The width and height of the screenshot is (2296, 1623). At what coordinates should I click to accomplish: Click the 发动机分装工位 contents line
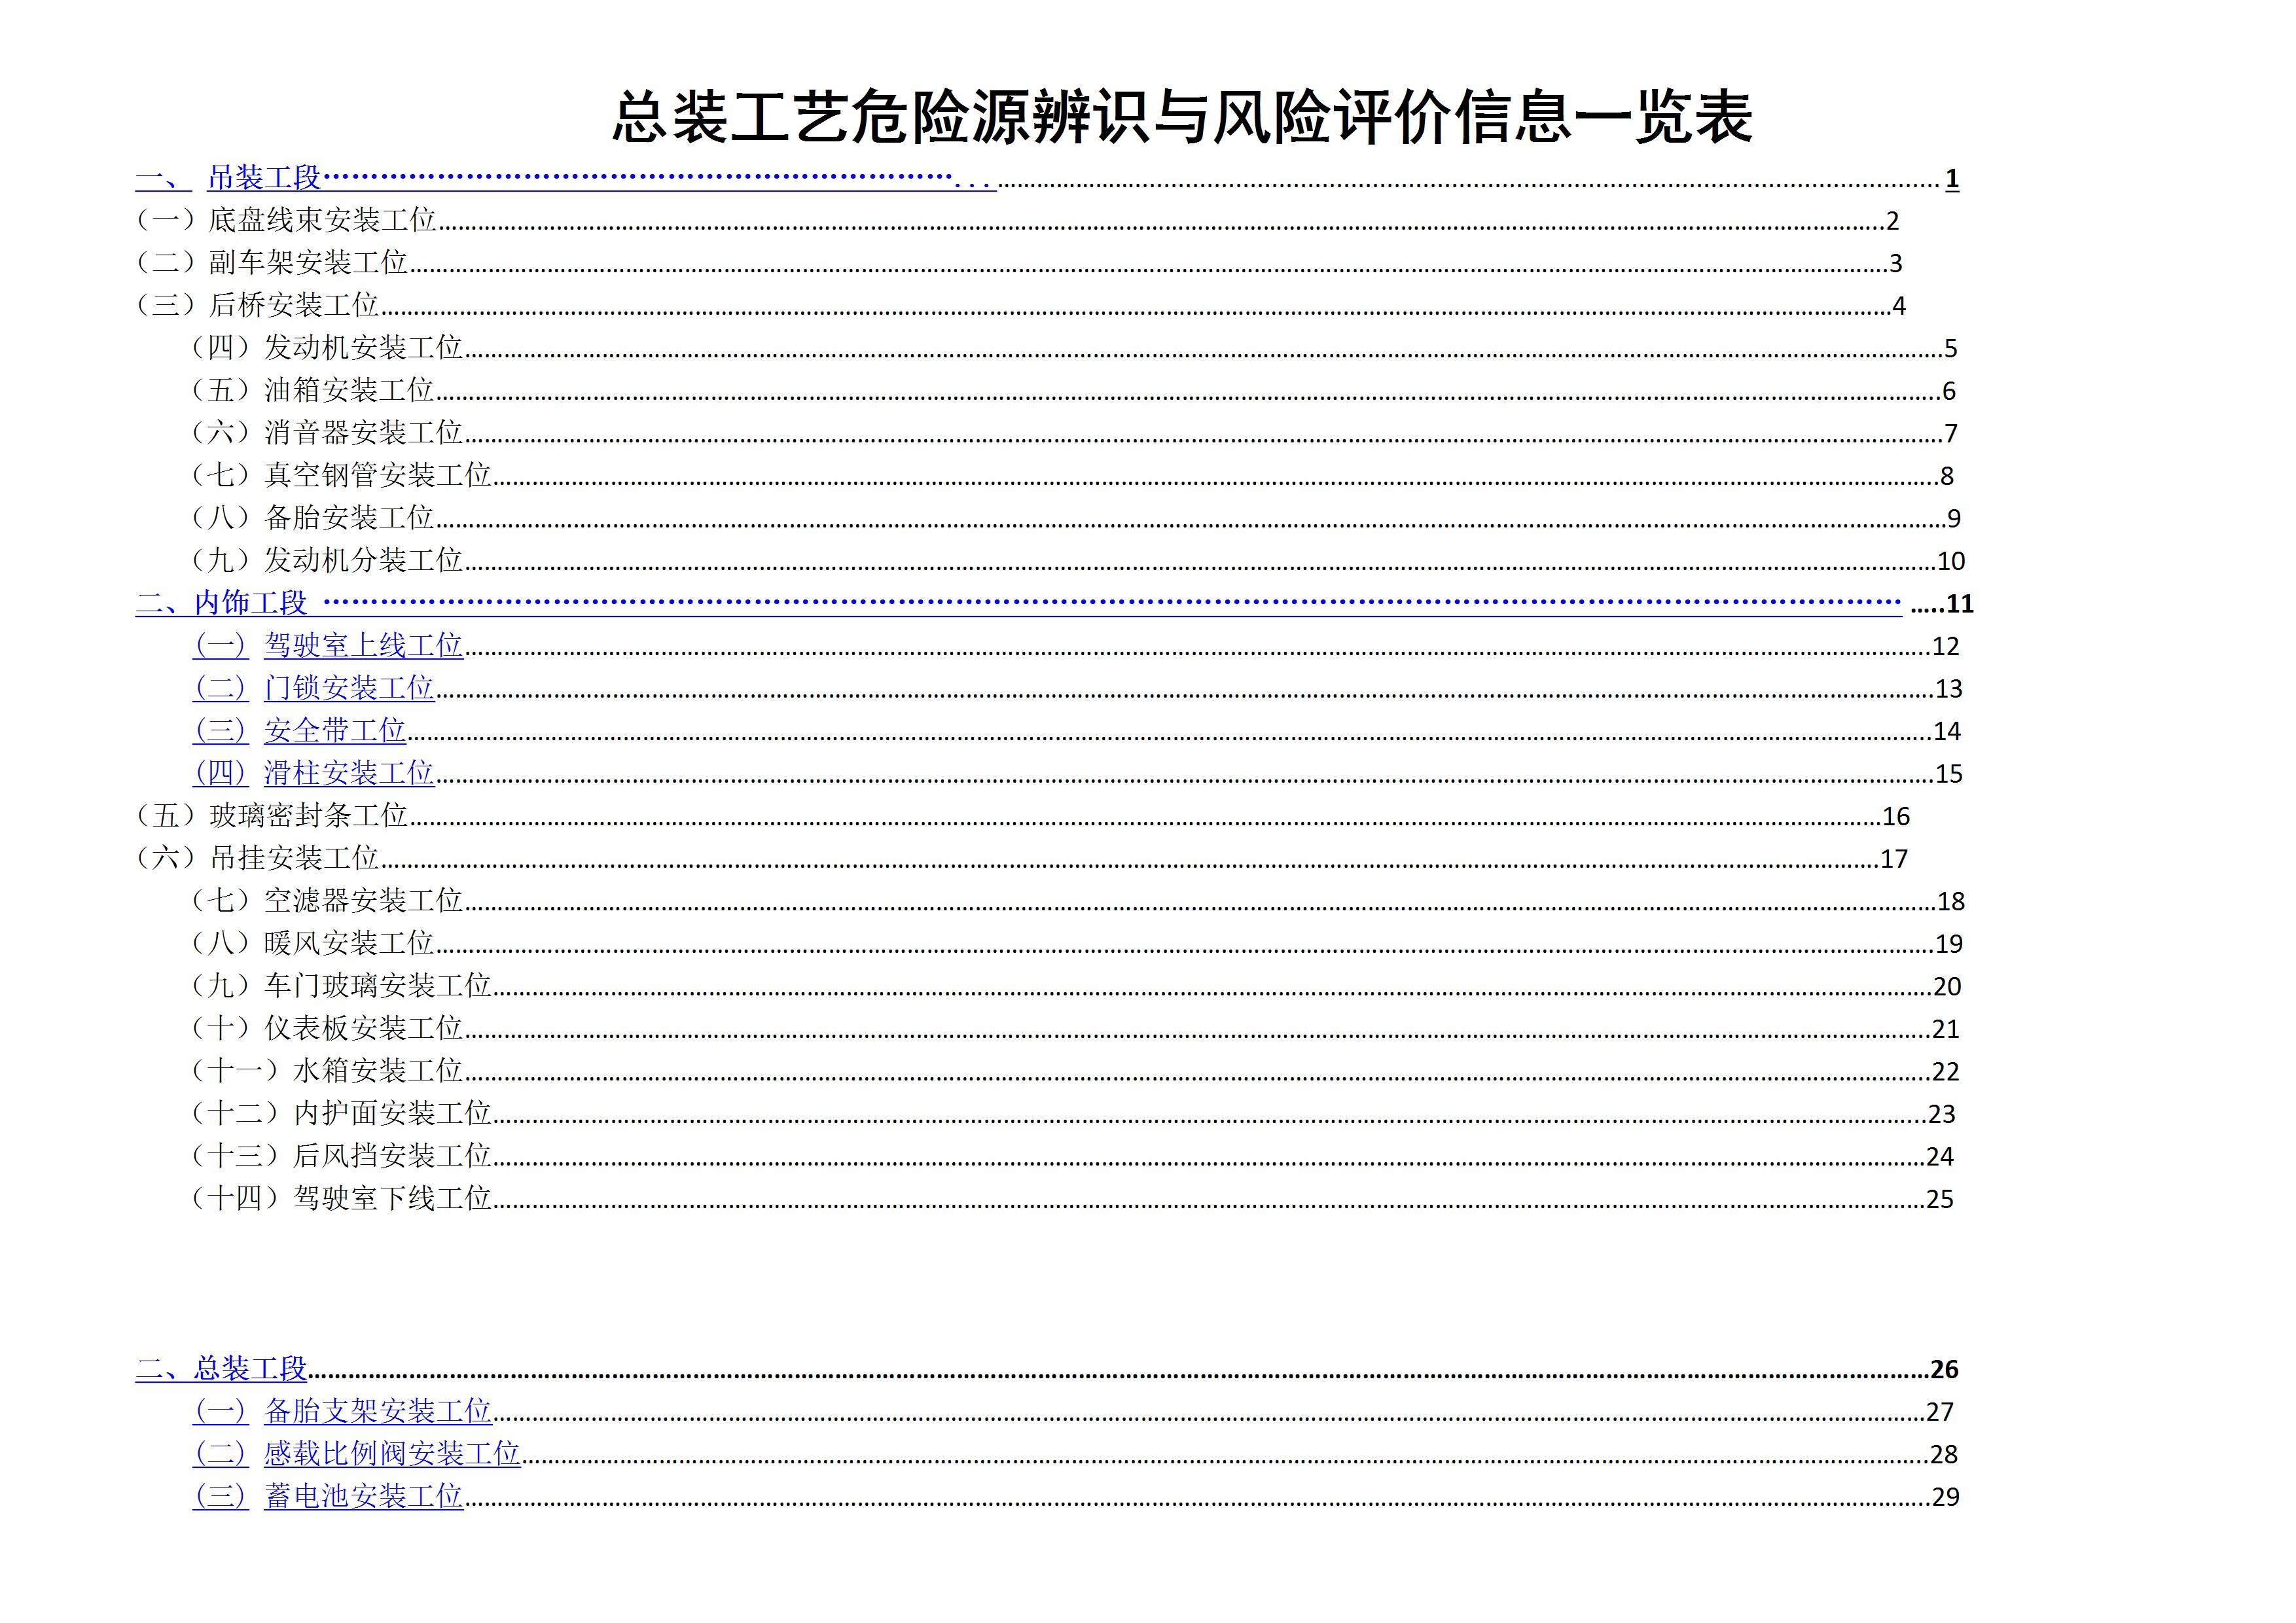click(363, 560)
